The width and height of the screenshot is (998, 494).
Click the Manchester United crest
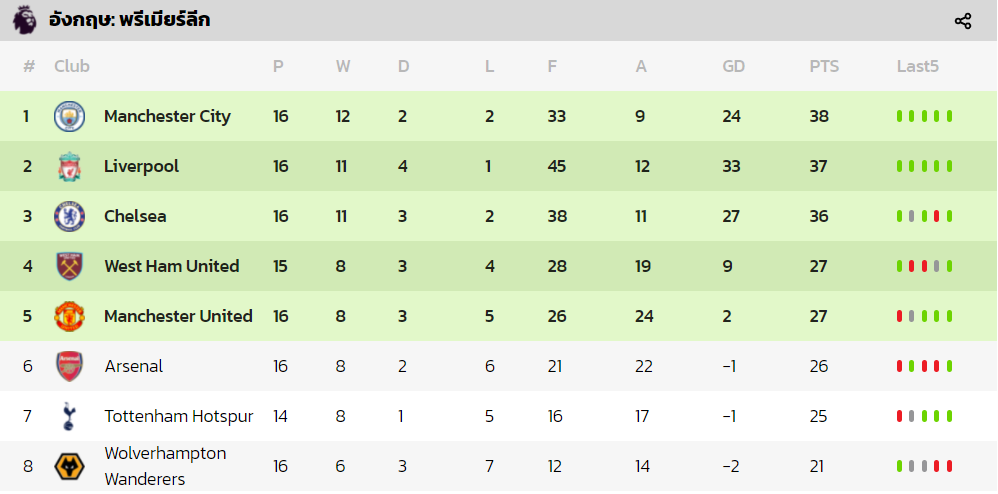pyautogui.click(x=69, y=316)
